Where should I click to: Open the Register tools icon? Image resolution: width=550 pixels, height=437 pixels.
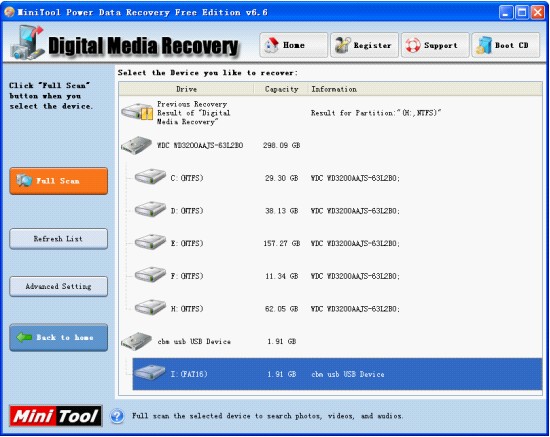tap(342, 45)
